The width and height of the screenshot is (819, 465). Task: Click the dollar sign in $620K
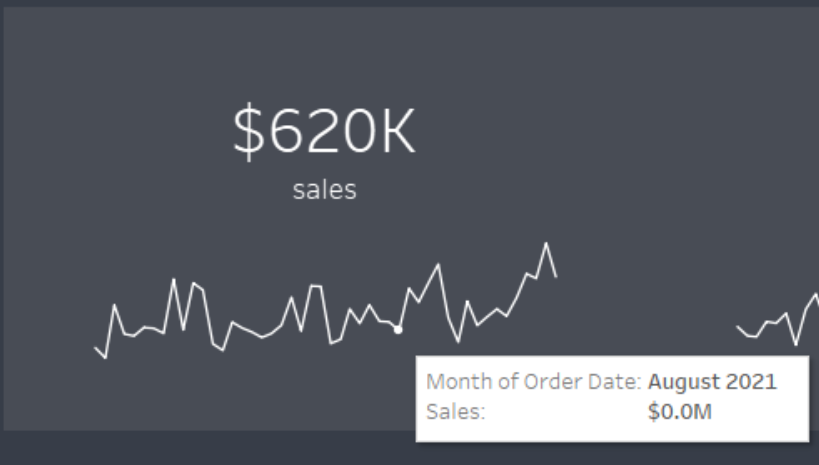pos(249,131)
